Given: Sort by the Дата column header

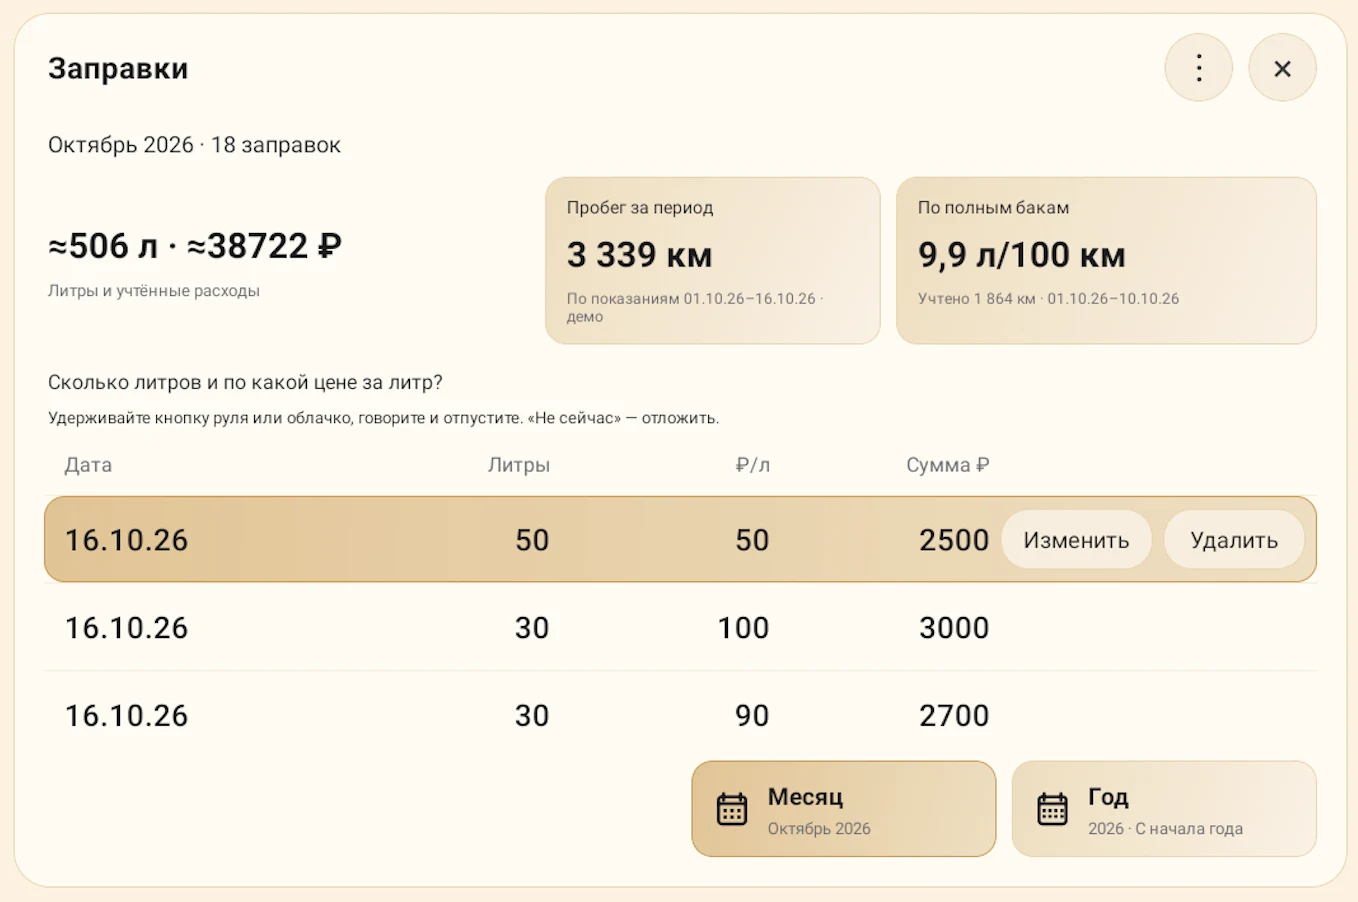Looking at the screenshot, I should coord(88,465).
